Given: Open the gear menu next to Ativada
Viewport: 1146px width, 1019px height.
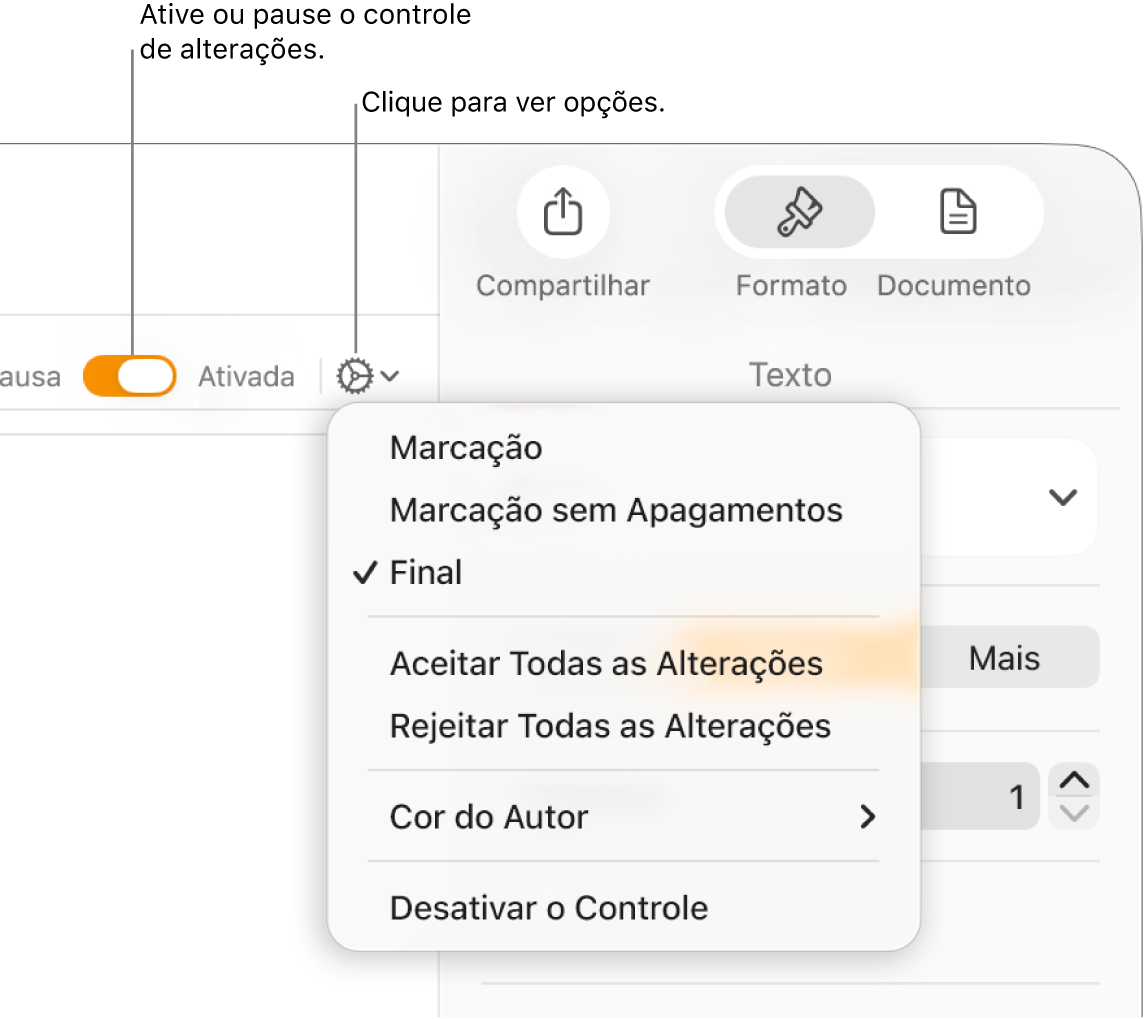Looking at the screenshot, I should pos(355,376).
